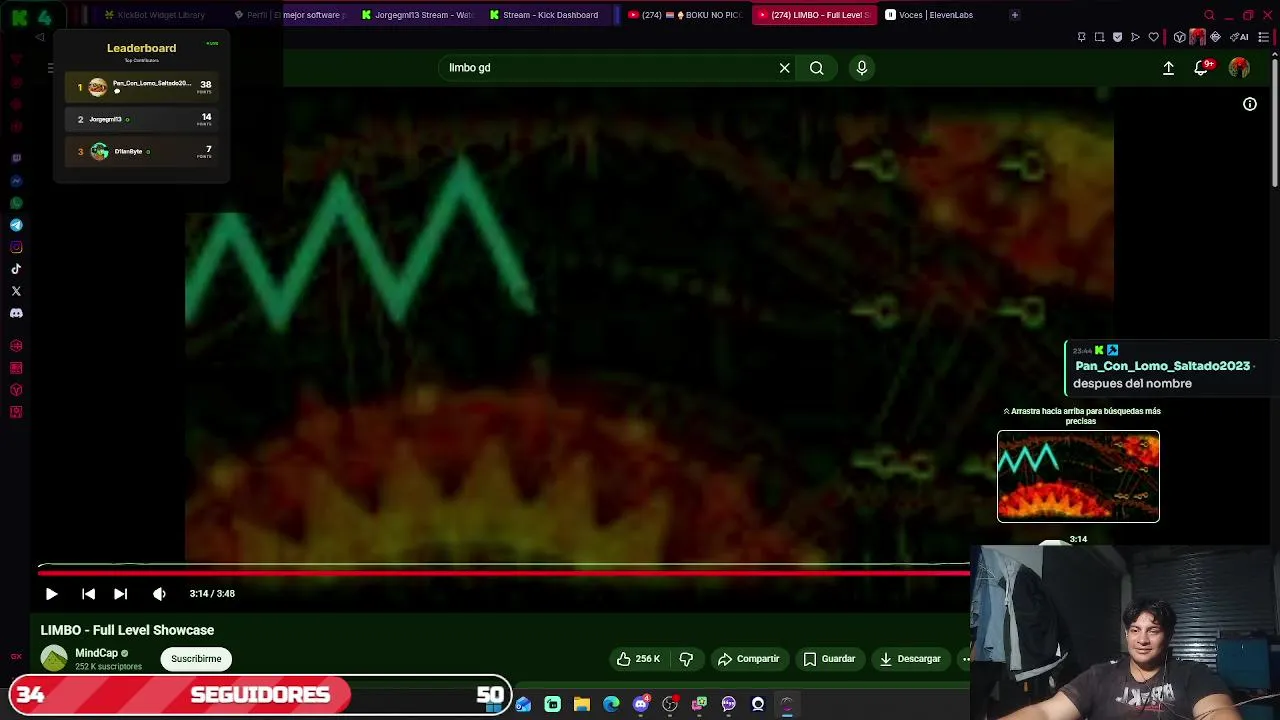The width and height of the screenshot is (1280, 720).
Task: Clear the YouTube search box with X
Action: [x=785, y=68]
